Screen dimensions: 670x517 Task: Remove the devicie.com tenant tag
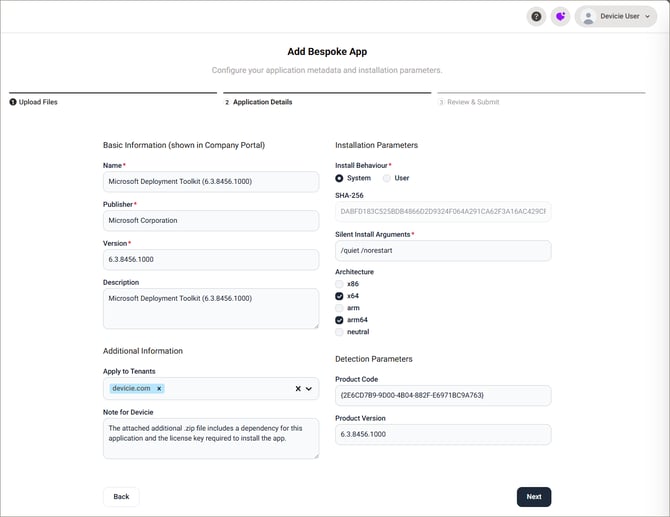coord(160,388)
